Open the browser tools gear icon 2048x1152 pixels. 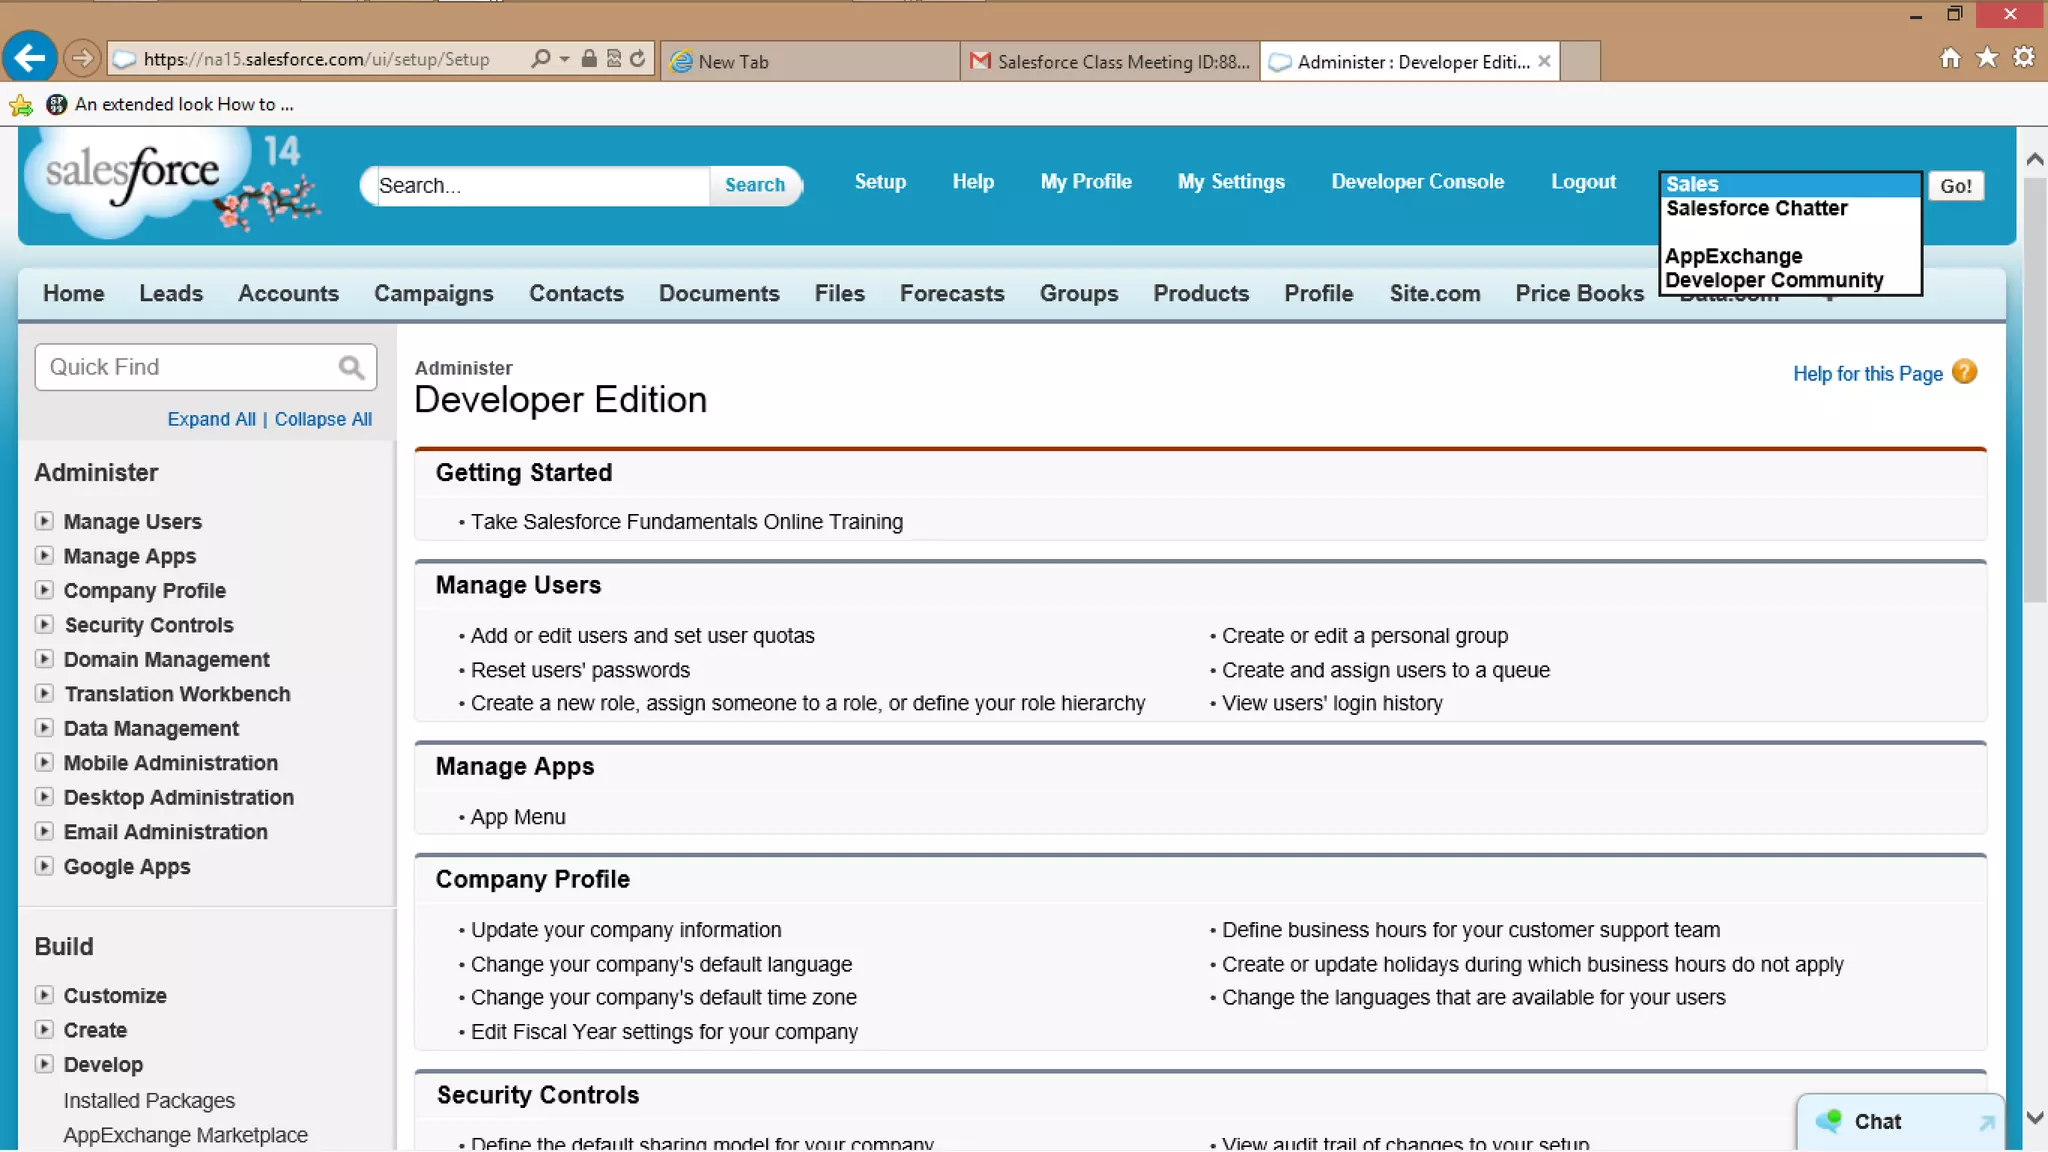tap(2024, 58)
